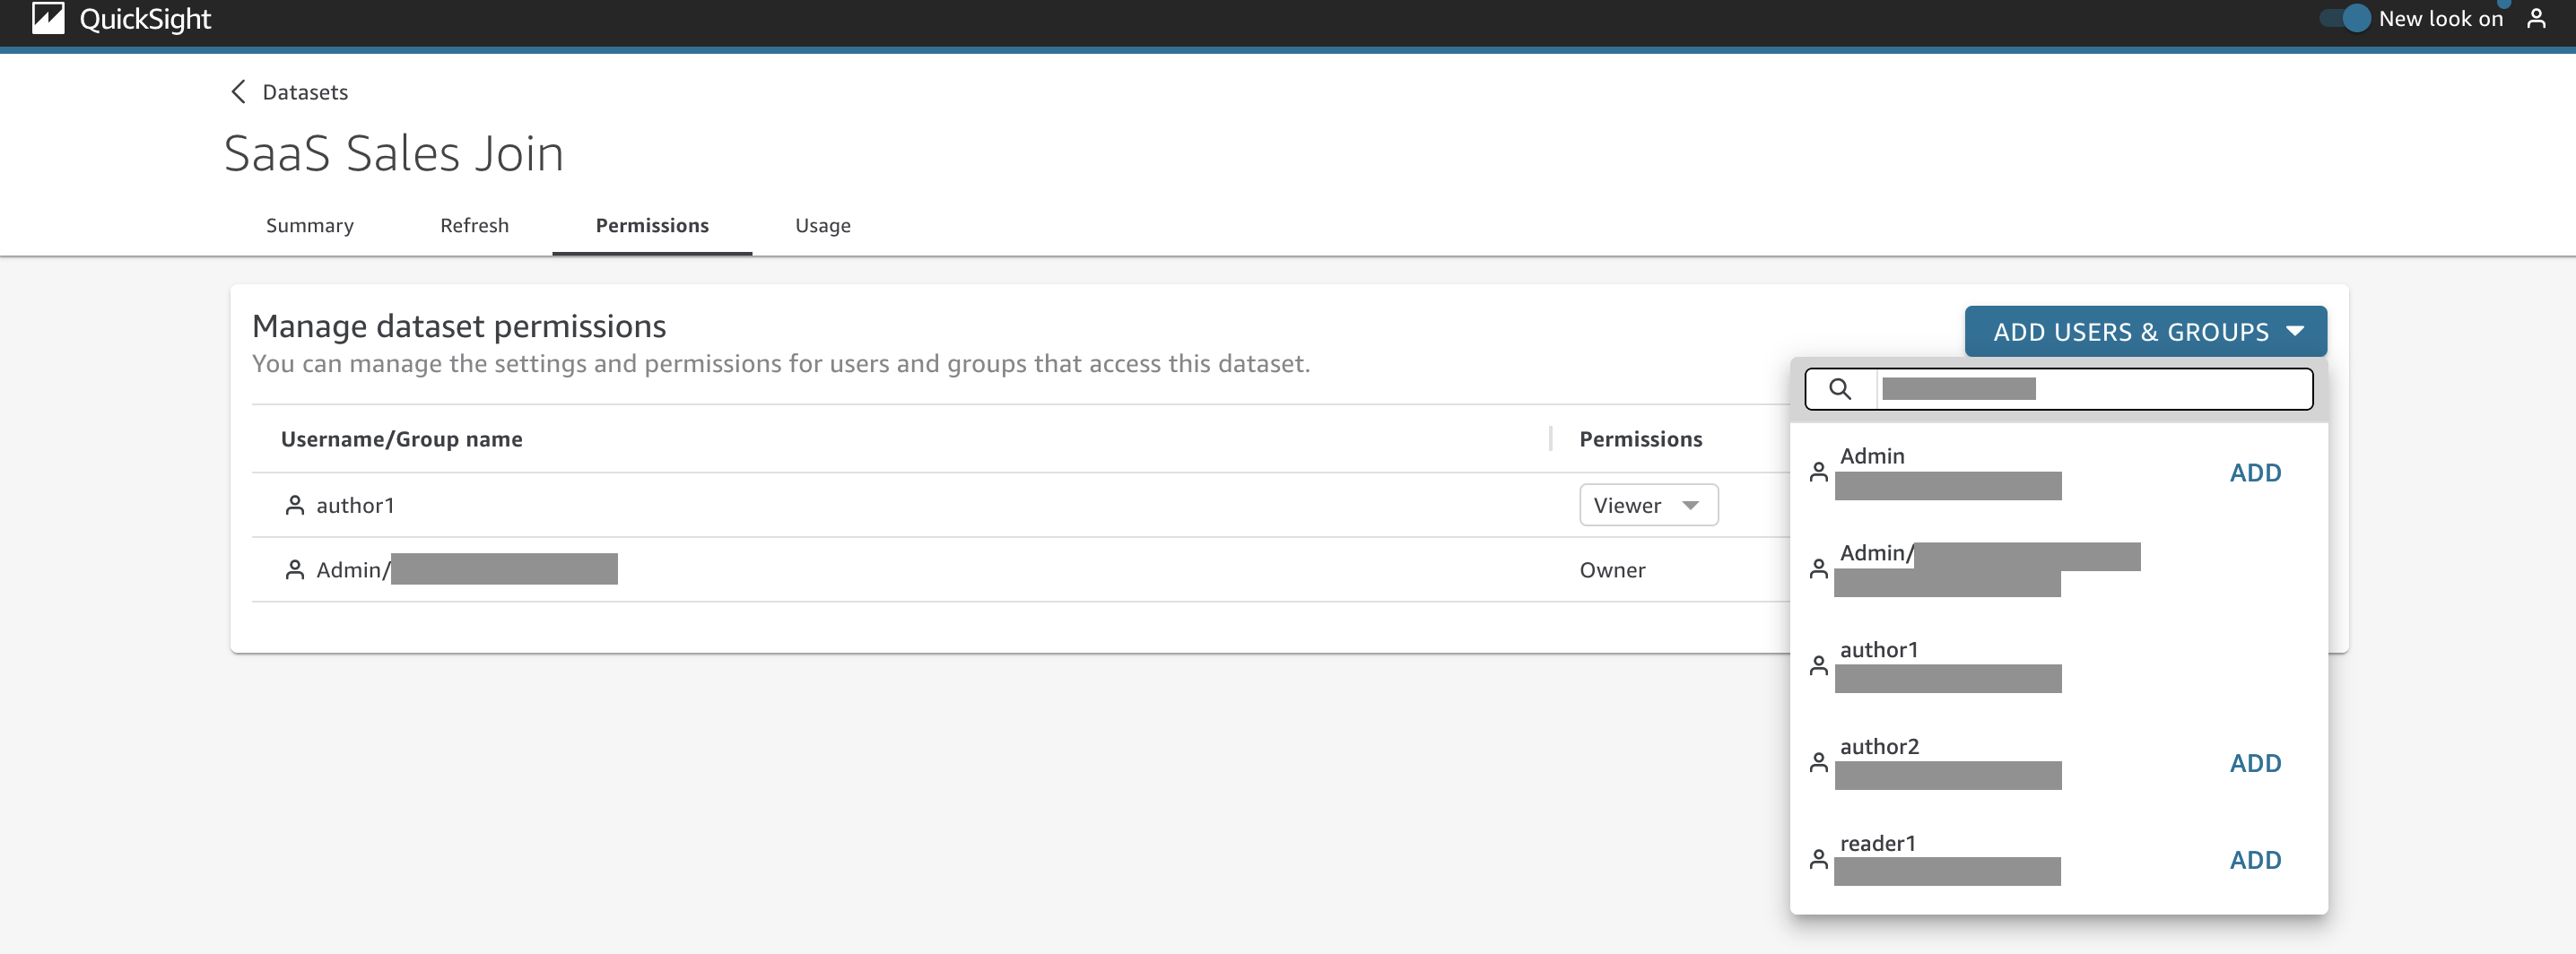The height and width of the screenshot is (954, 2576).
Task: Click user icon beside reader1 in dropdown list
Action: 1819,860
